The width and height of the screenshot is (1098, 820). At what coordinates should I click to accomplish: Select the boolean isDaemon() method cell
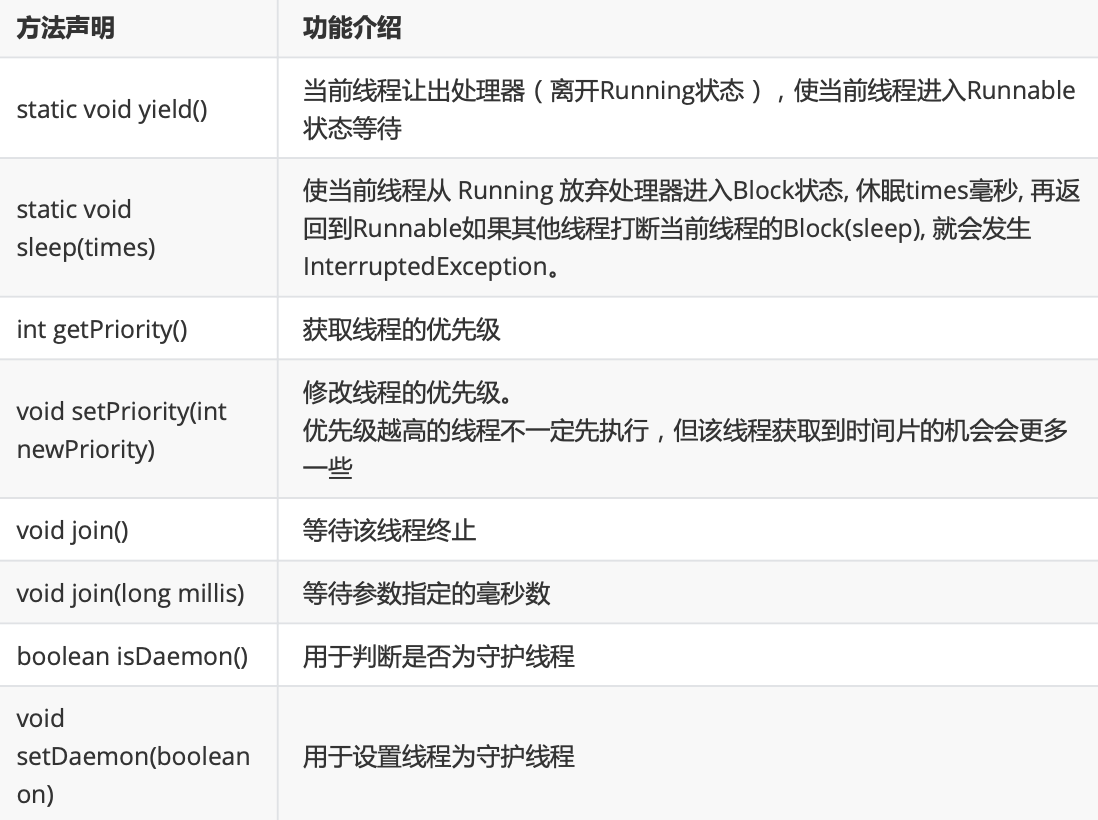click(x=139, y=655)
